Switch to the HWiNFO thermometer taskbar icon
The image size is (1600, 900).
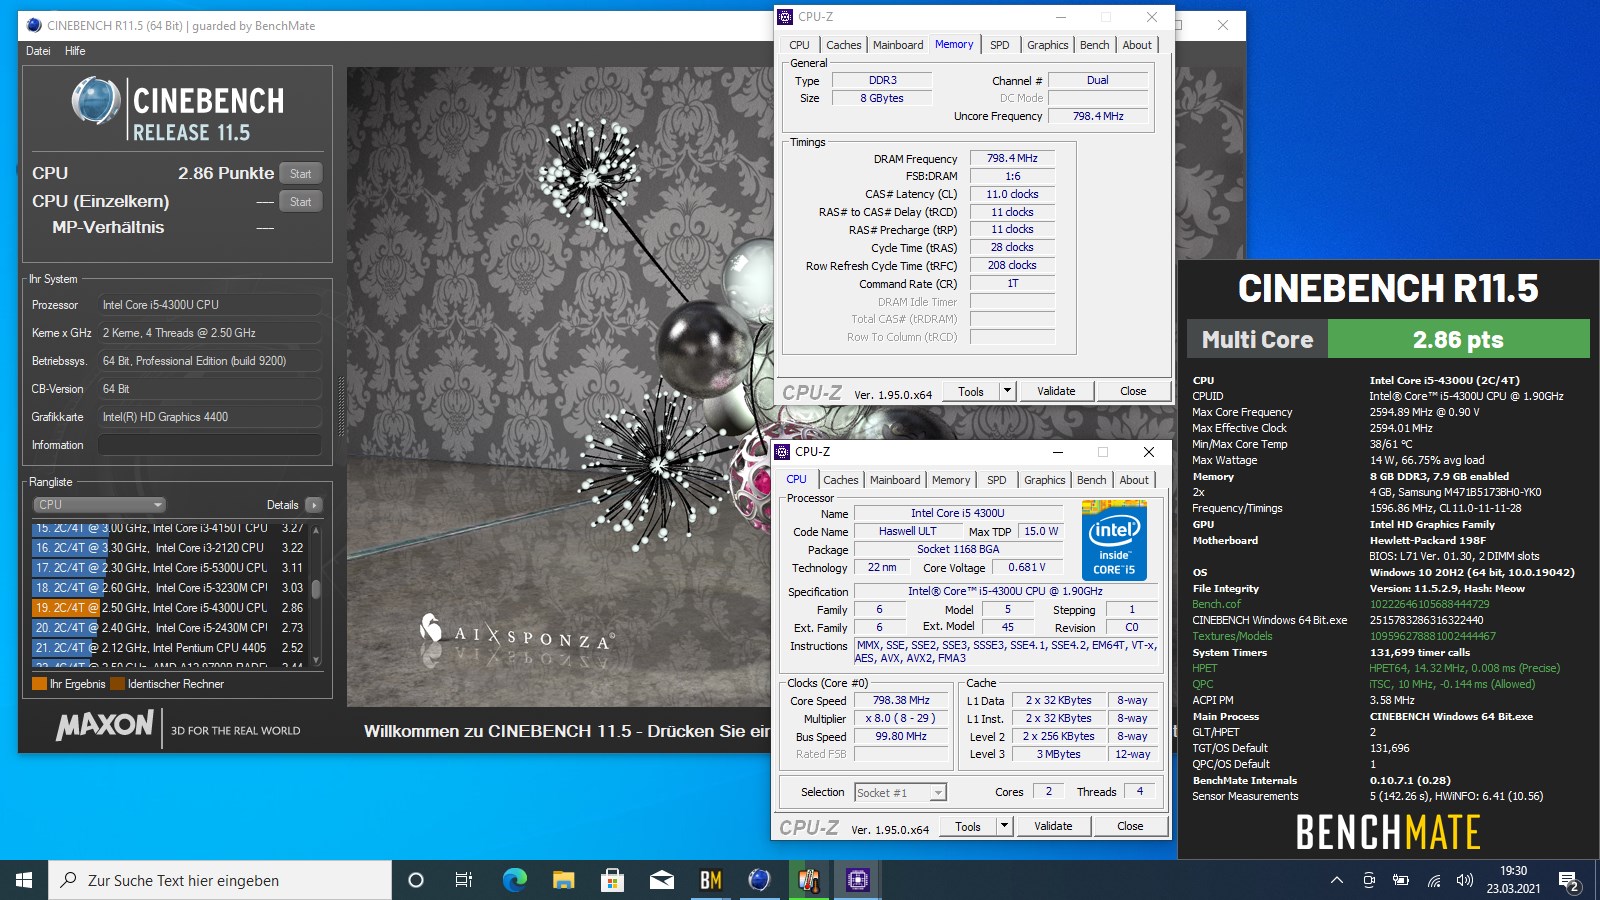tap(808, 880)
